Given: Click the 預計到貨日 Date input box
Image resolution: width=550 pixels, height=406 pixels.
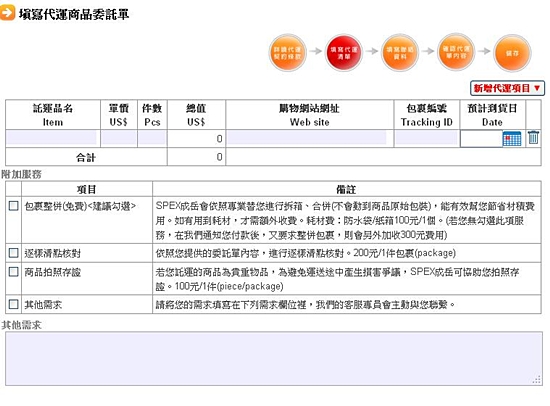Looking at the screenshot, I should tap(481, 139).
